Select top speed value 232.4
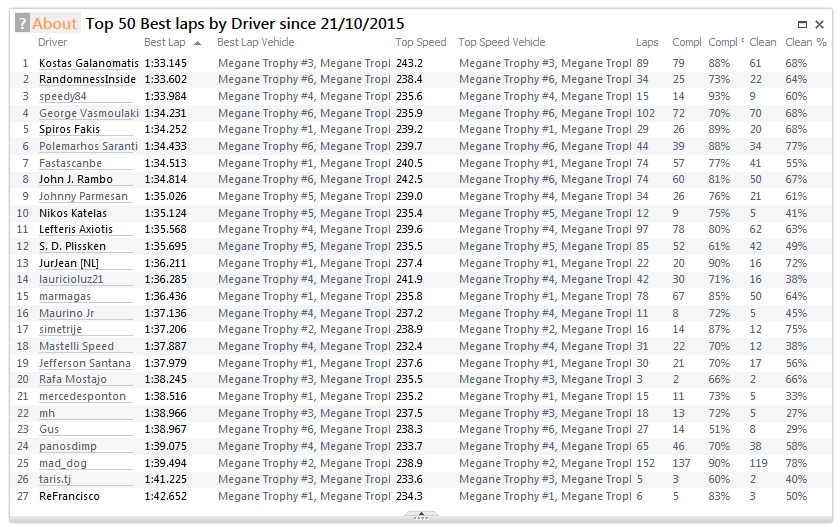This screenshot has height=527, width=840. [x=409, y=347]
